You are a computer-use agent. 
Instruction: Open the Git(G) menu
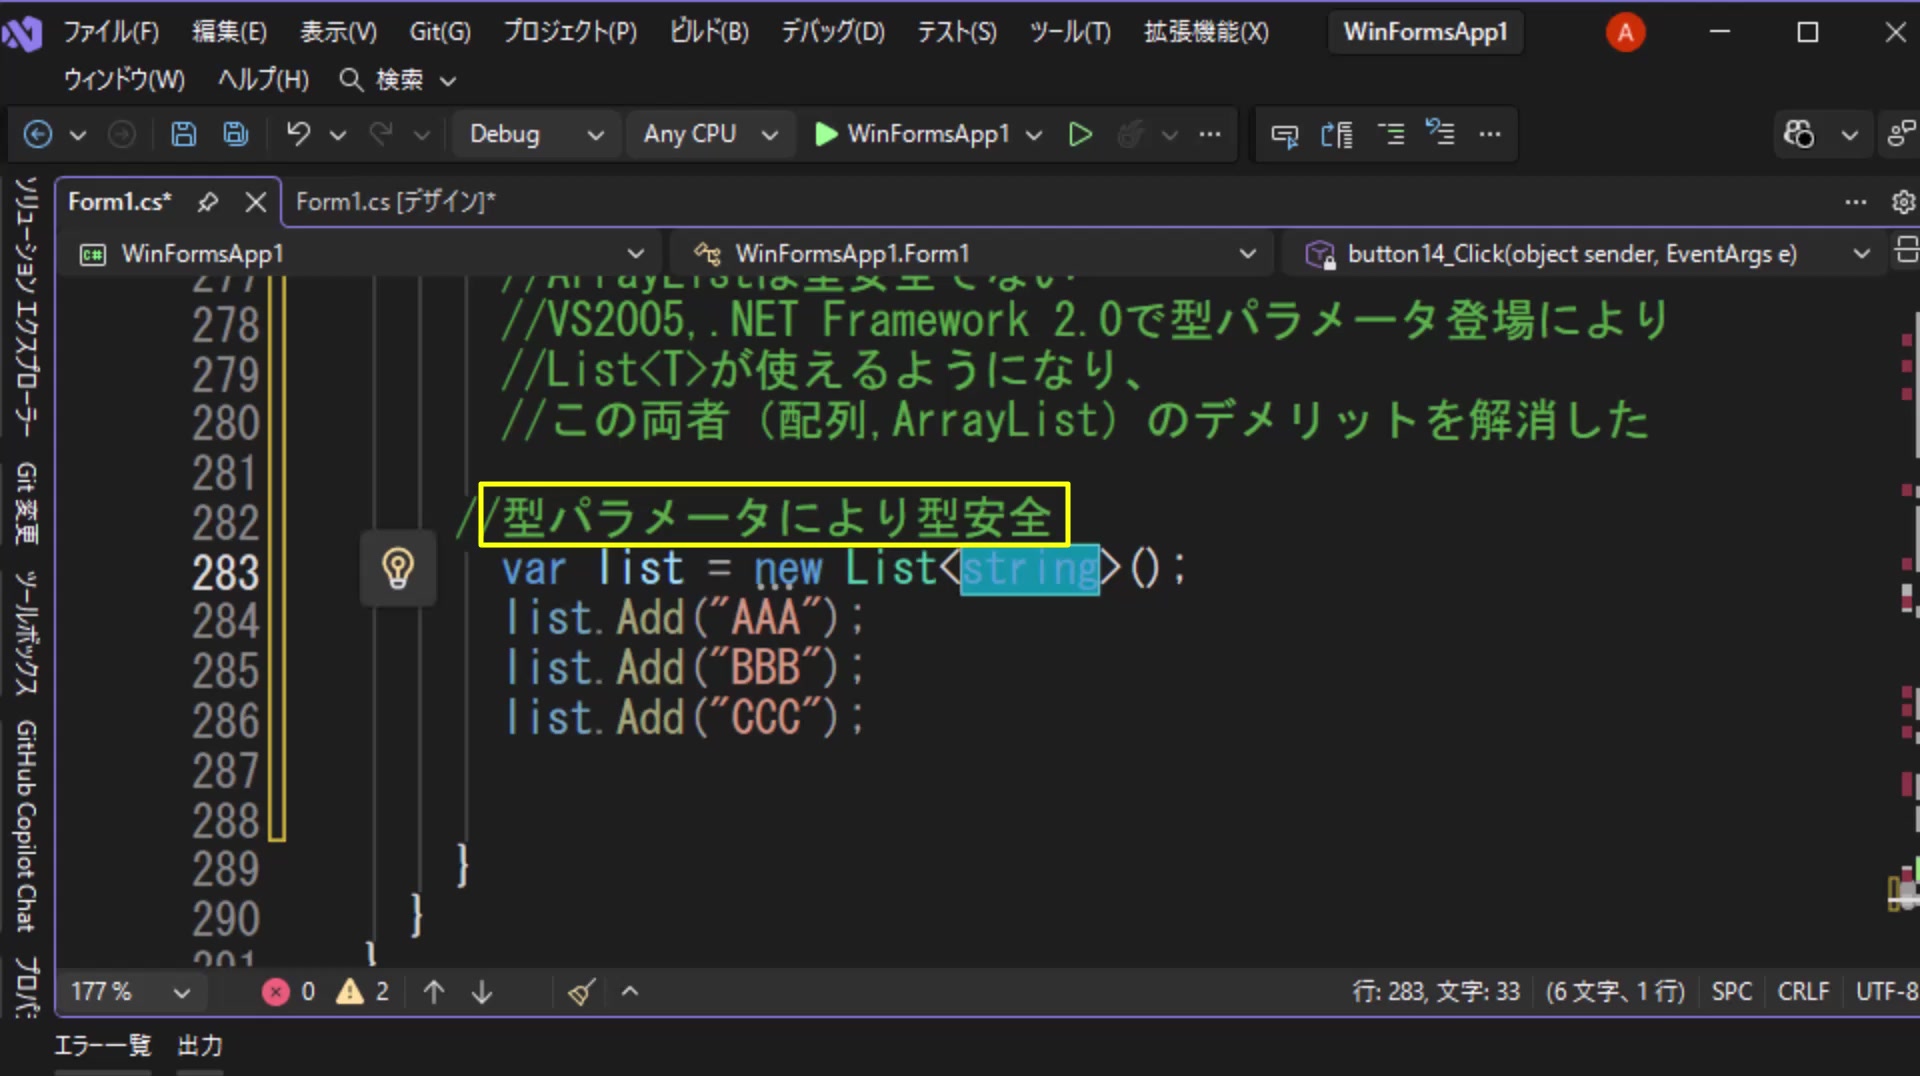tap(439, 32)
